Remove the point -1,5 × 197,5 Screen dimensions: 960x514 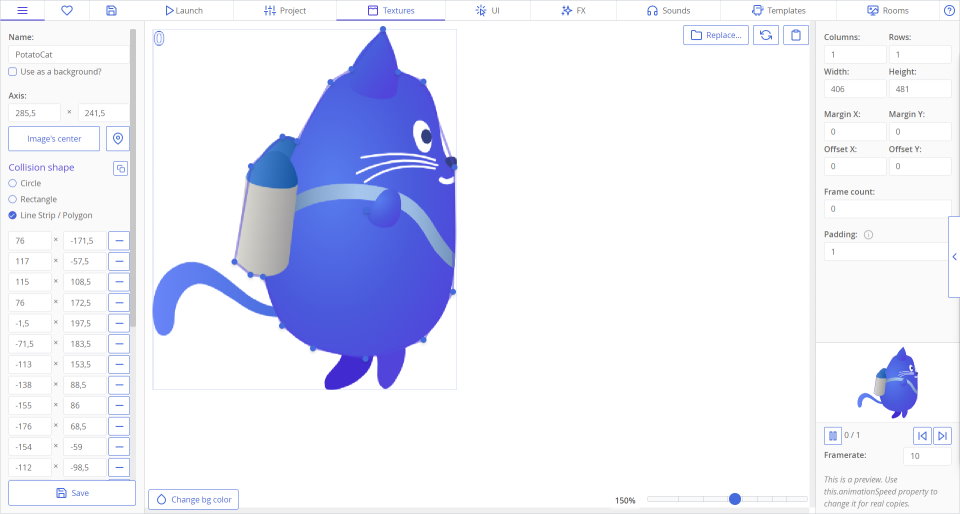point(119,323)
